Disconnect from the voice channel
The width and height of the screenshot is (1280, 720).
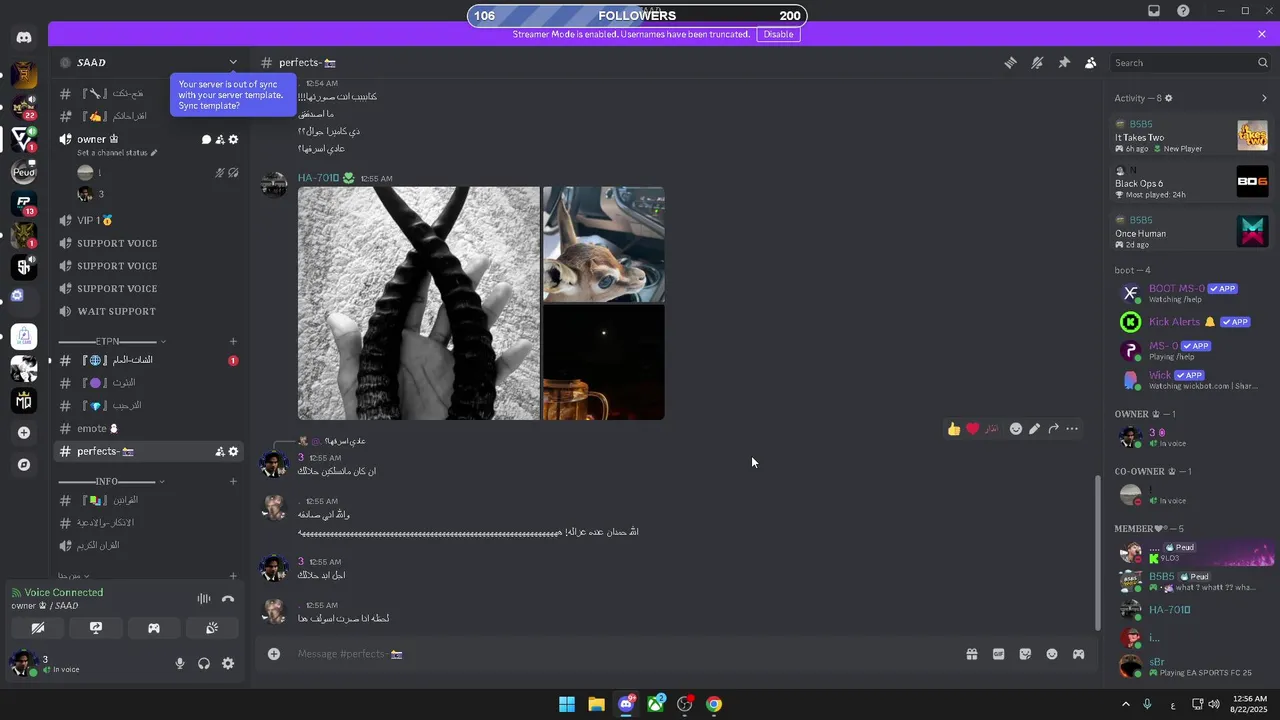(228, 599)
